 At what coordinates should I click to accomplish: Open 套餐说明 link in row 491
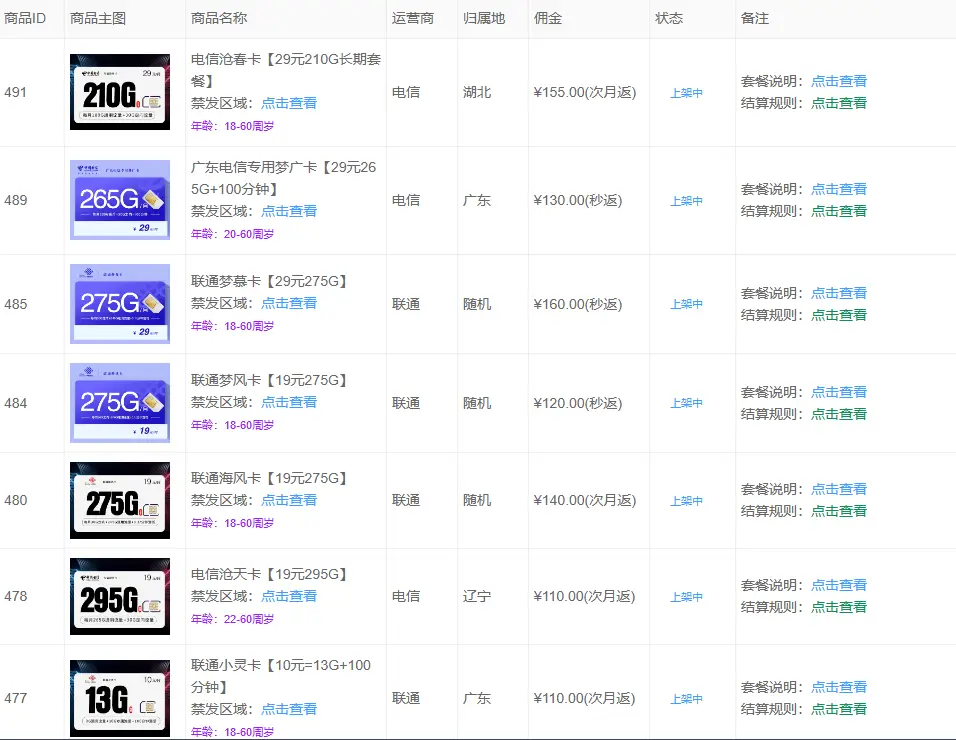(x=839, y=81)
